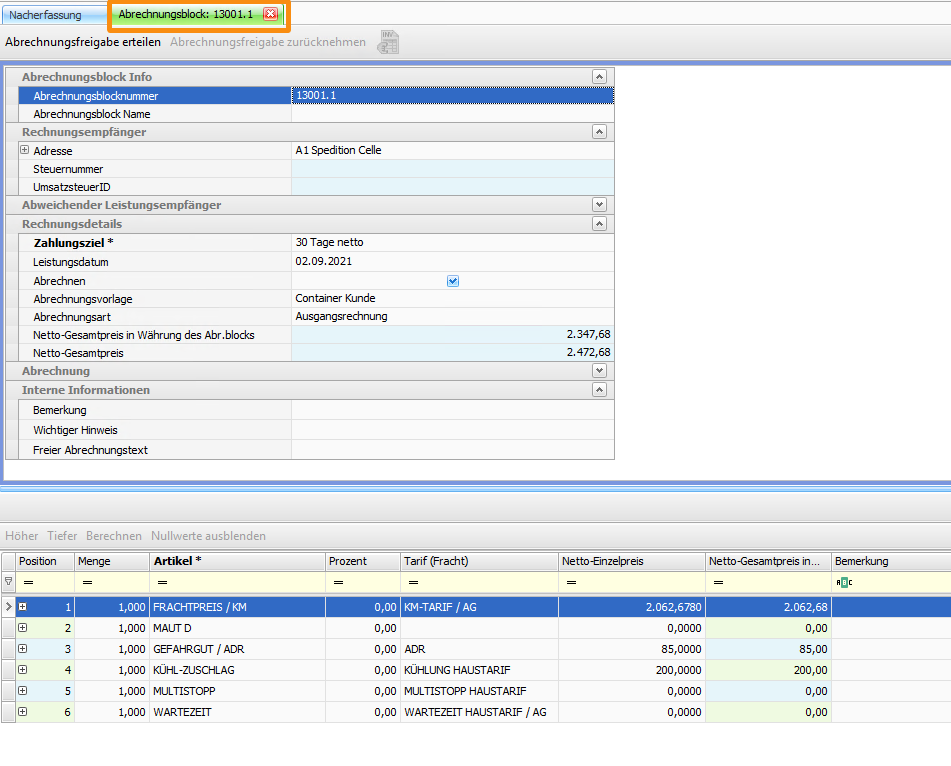Click the equals filter icon under Netto-Einzelpreis
The width and height of the screenshot is (951, 766).
coord(570,582)
